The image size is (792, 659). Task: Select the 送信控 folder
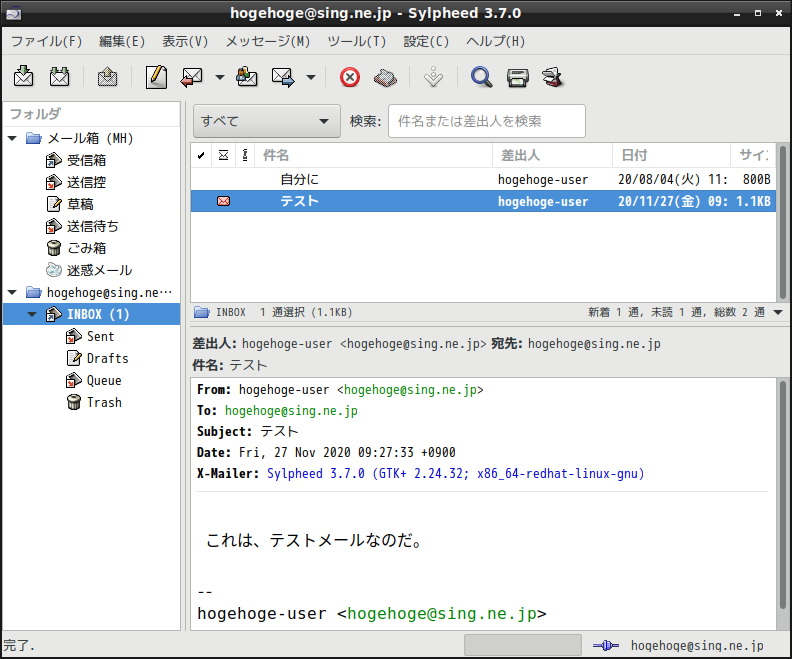coord(86,182)
